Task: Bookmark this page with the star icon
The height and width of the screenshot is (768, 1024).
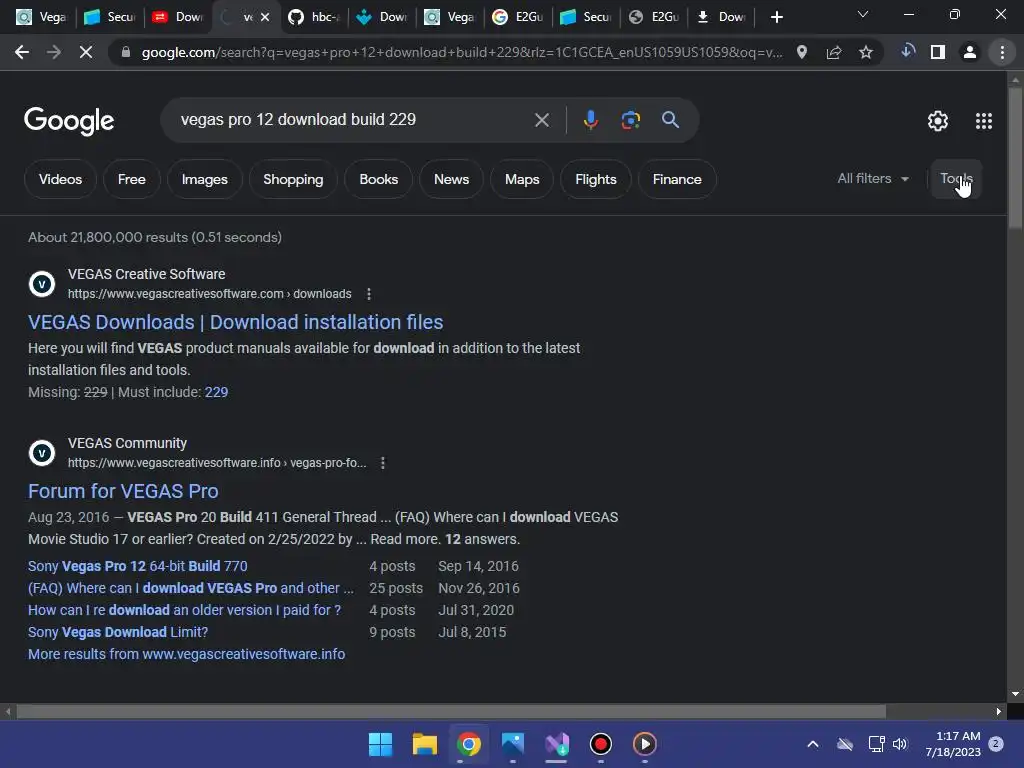Action: [865, 52]
